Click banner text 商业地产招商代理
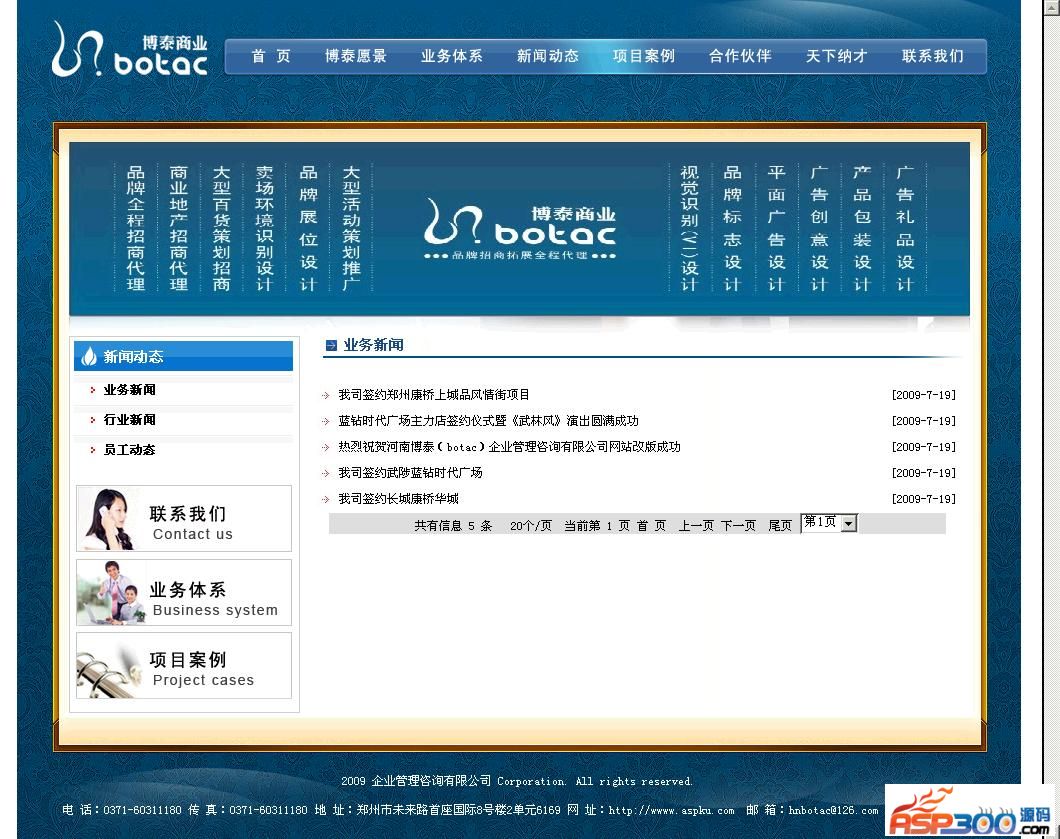 (x=178, y=228)
